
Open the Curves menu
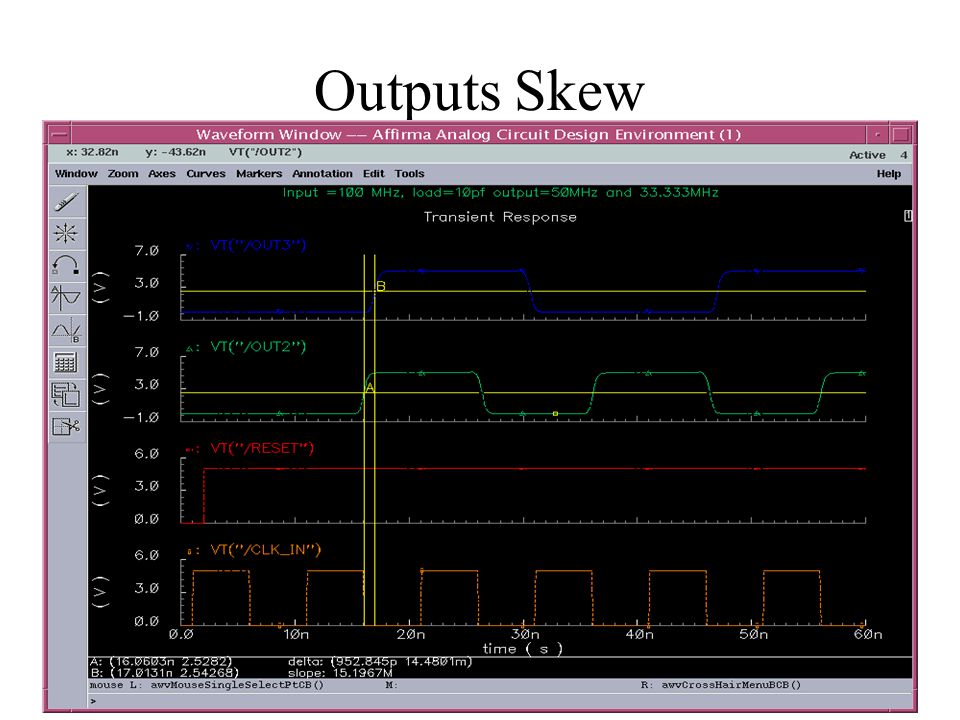[206, 174]
